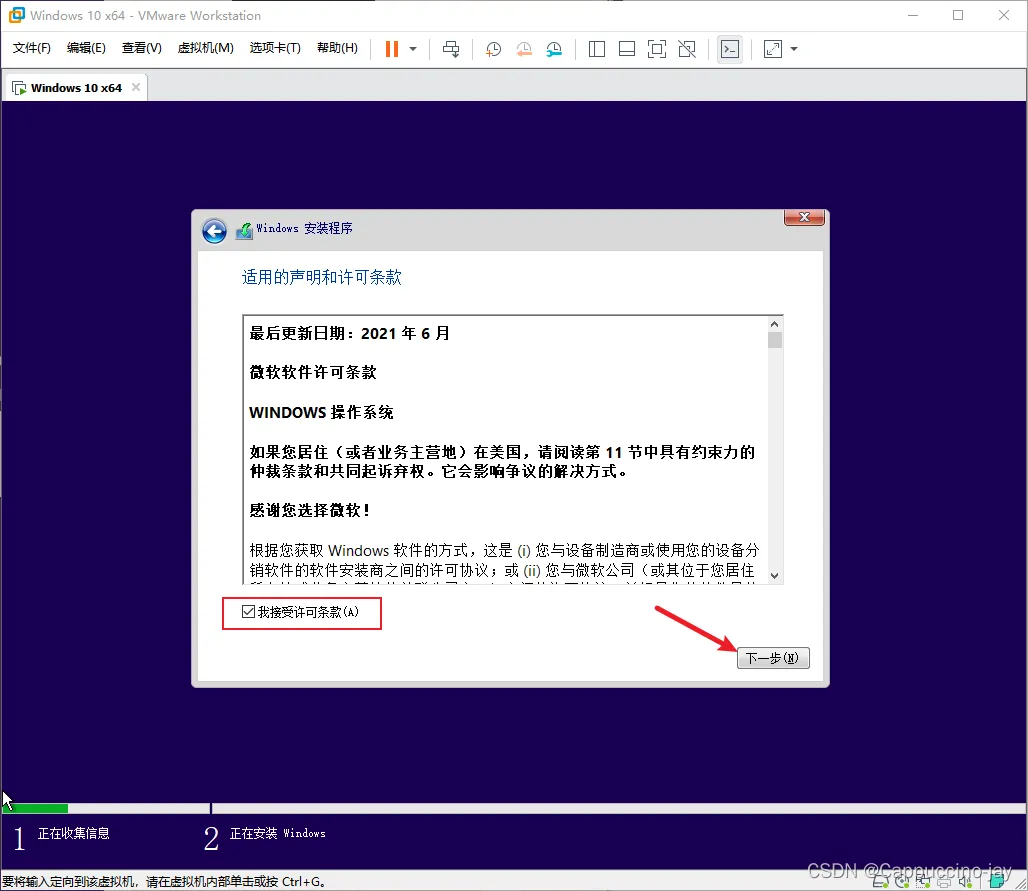This screenshot has width=1028, height=891.
Task: Toggle the console view button
Action: pyautogui.click(x=730, y=49)
